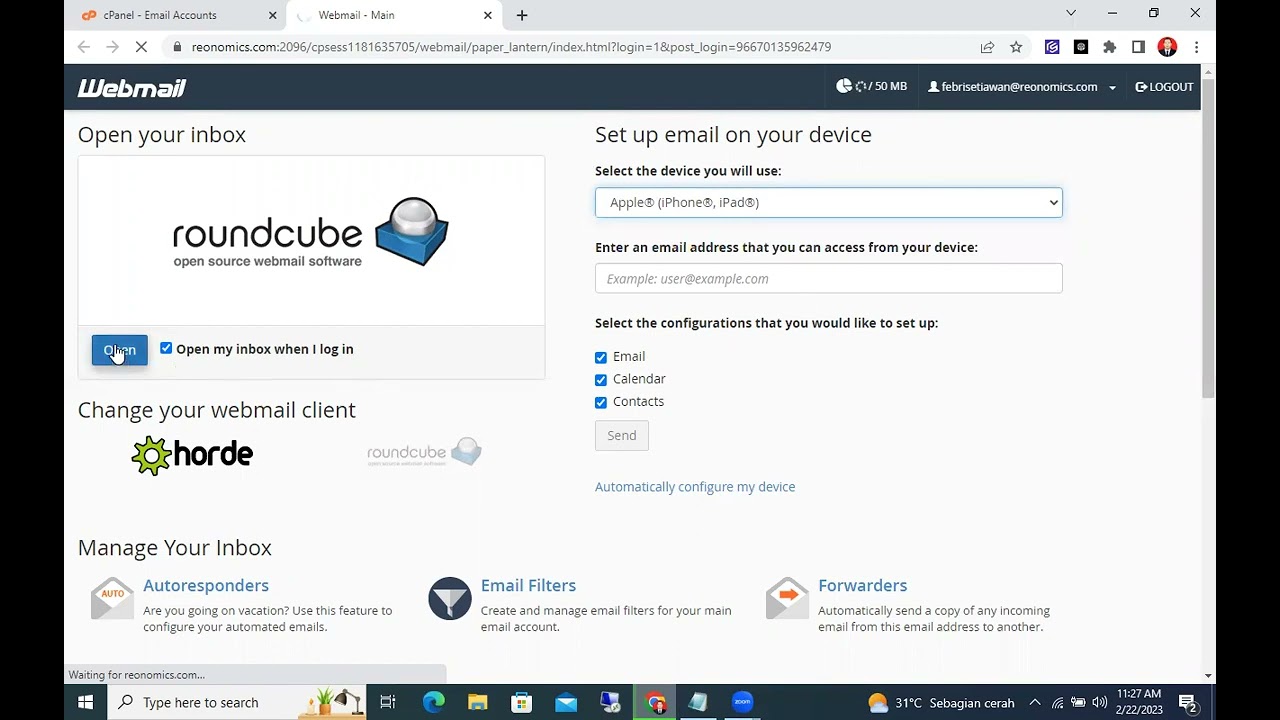Open Mail app from taskbar
The image size is (1280, 720).
click(x=566, y=702)
